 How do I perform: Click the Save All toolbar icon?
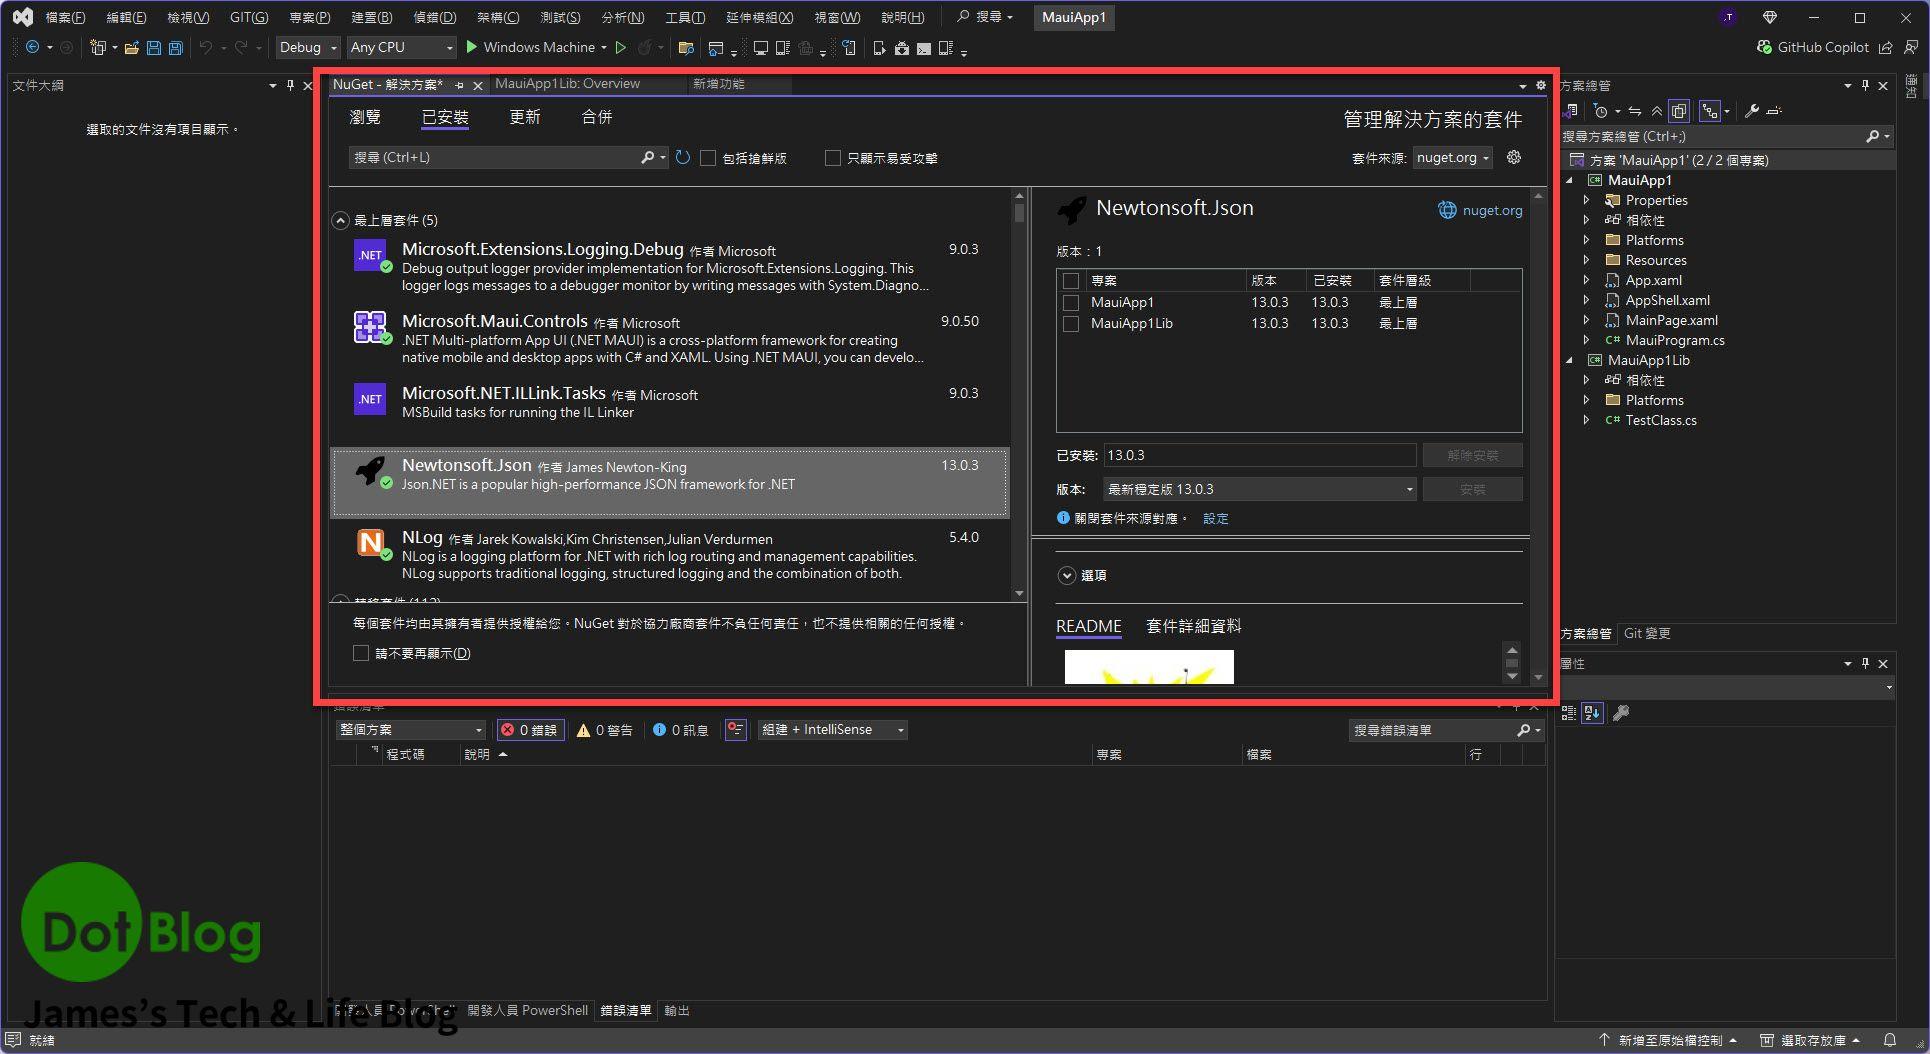[176, 48]
